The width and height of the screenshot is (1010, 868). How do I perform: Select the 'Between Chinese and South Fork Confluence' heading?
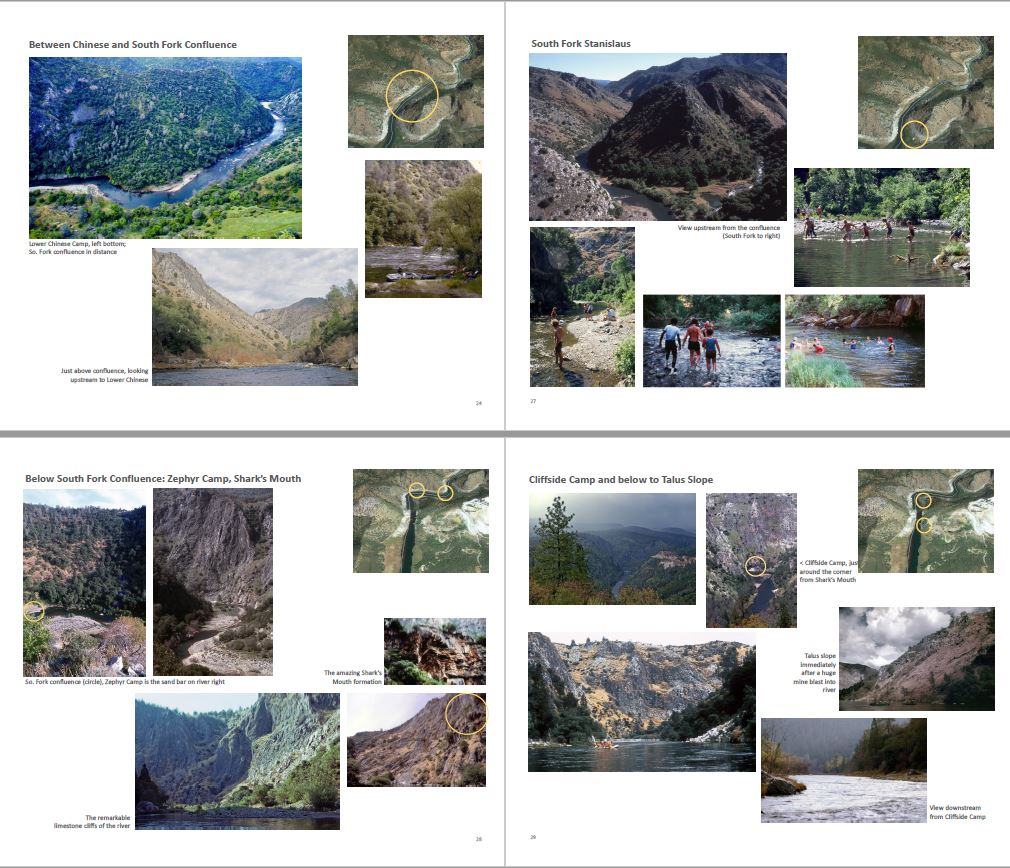tap(133, 44)
